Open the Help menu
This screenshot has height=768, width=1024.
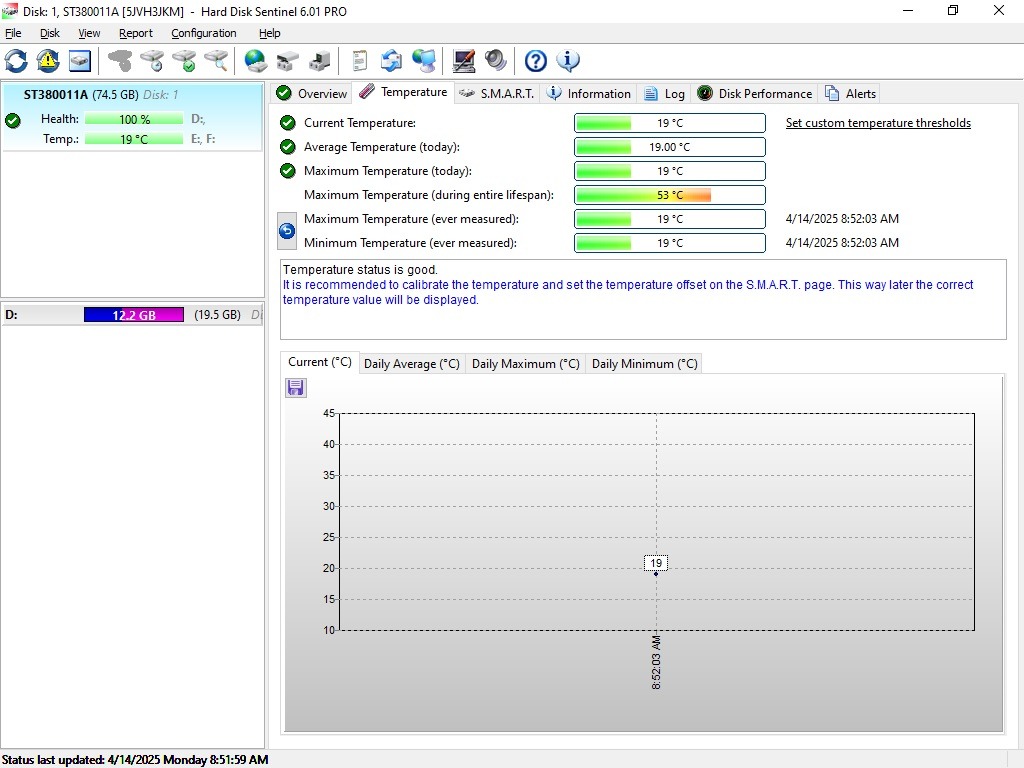(x=270, y=33)
